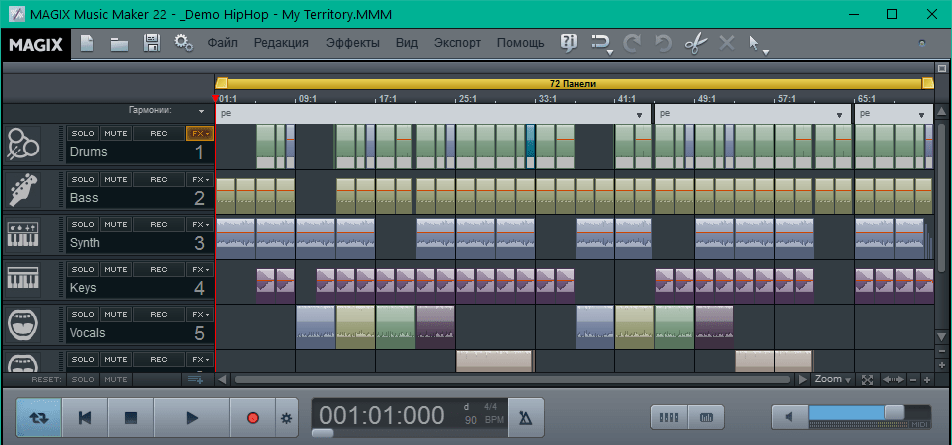Screen dimensions: 952x445
Task: Click the undo arrow icon
Action: pos(664,44)
